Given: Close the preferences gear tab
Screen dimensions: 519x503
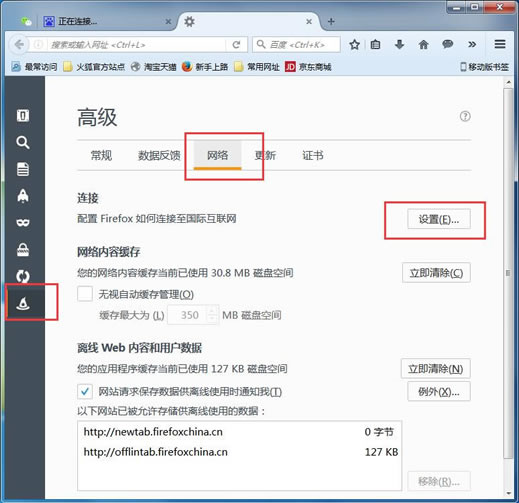Looking at the screenshot, I should tap(309, 22).
